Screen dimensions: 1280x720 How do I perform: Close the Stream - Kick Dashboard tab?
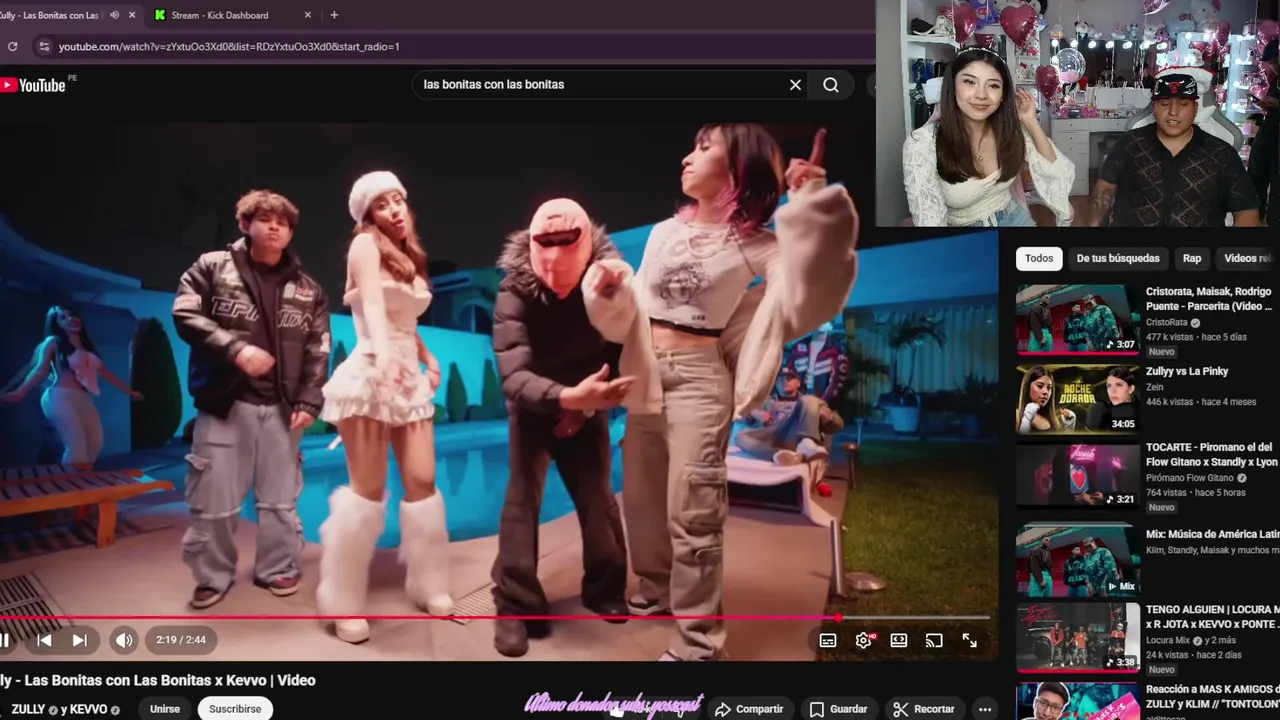308,15
